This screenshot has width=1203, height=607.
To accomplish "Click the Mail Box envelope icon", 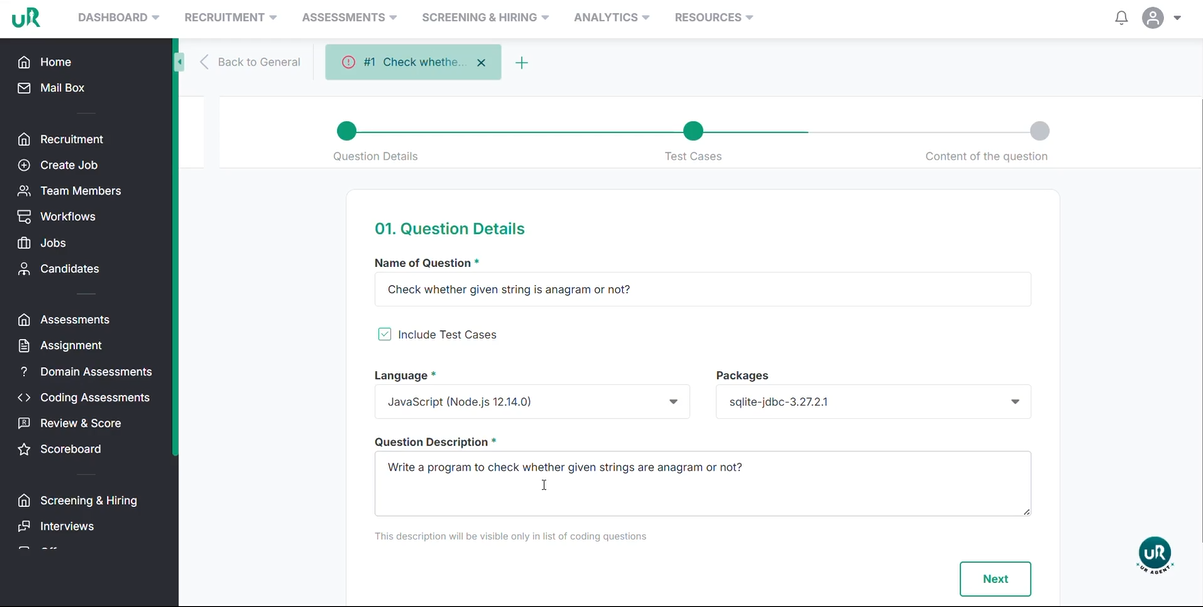I will (24, 88).
